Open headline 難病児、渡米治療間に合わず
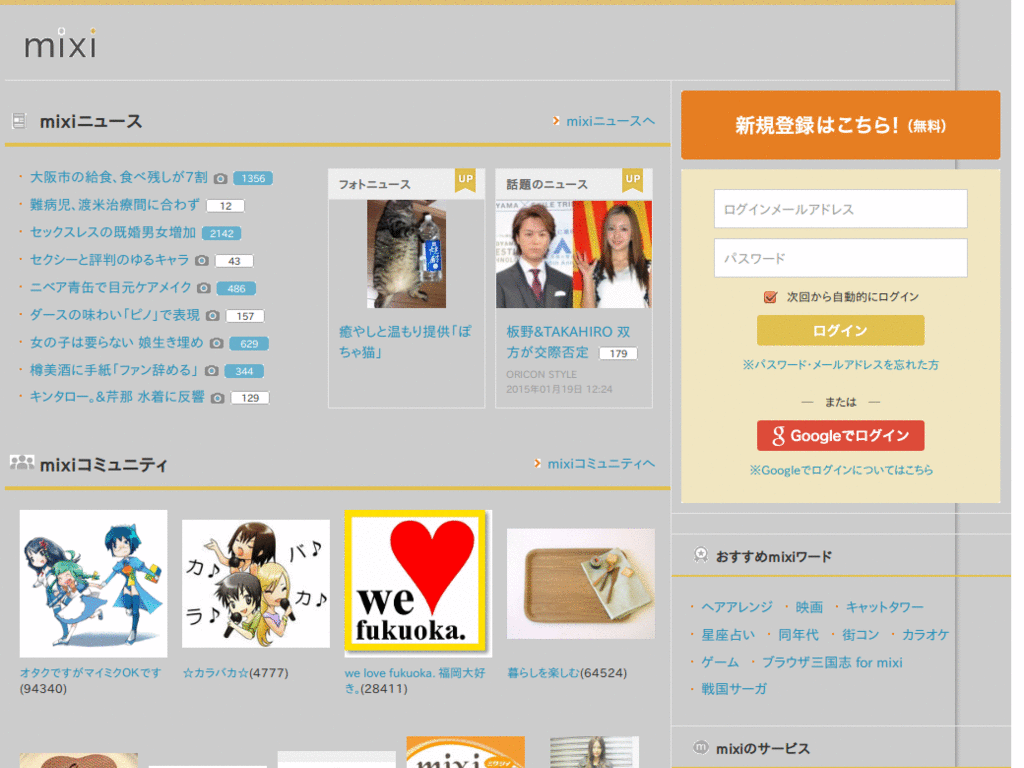Viewport: 1024px width, 768px height. pyautogui.click(x=115, y=205)
